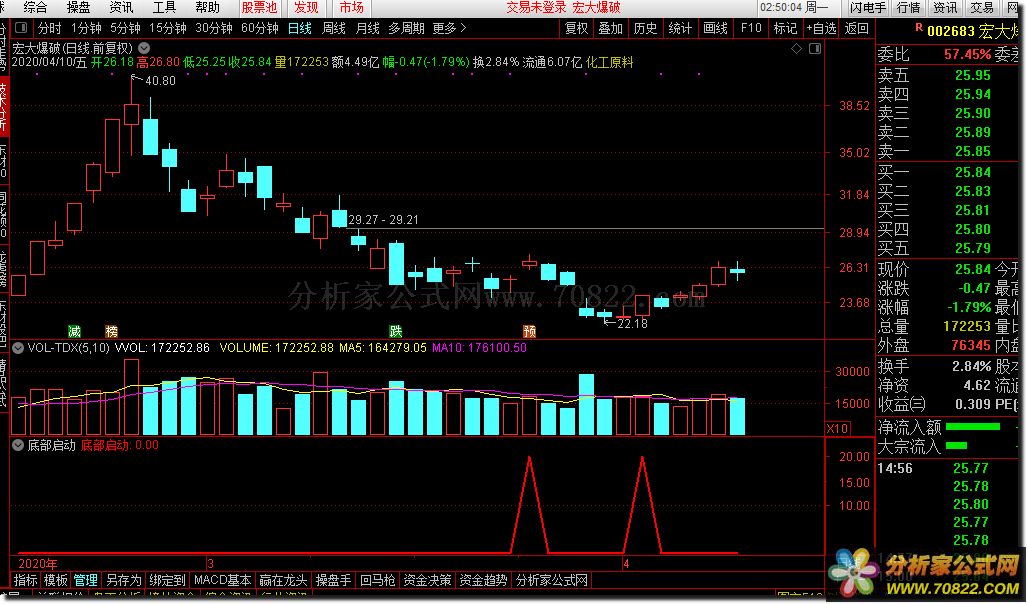This screenshot has height=604, width=1028.
Task: Select the 30分钟 period
Action: [x=214, y=28]
